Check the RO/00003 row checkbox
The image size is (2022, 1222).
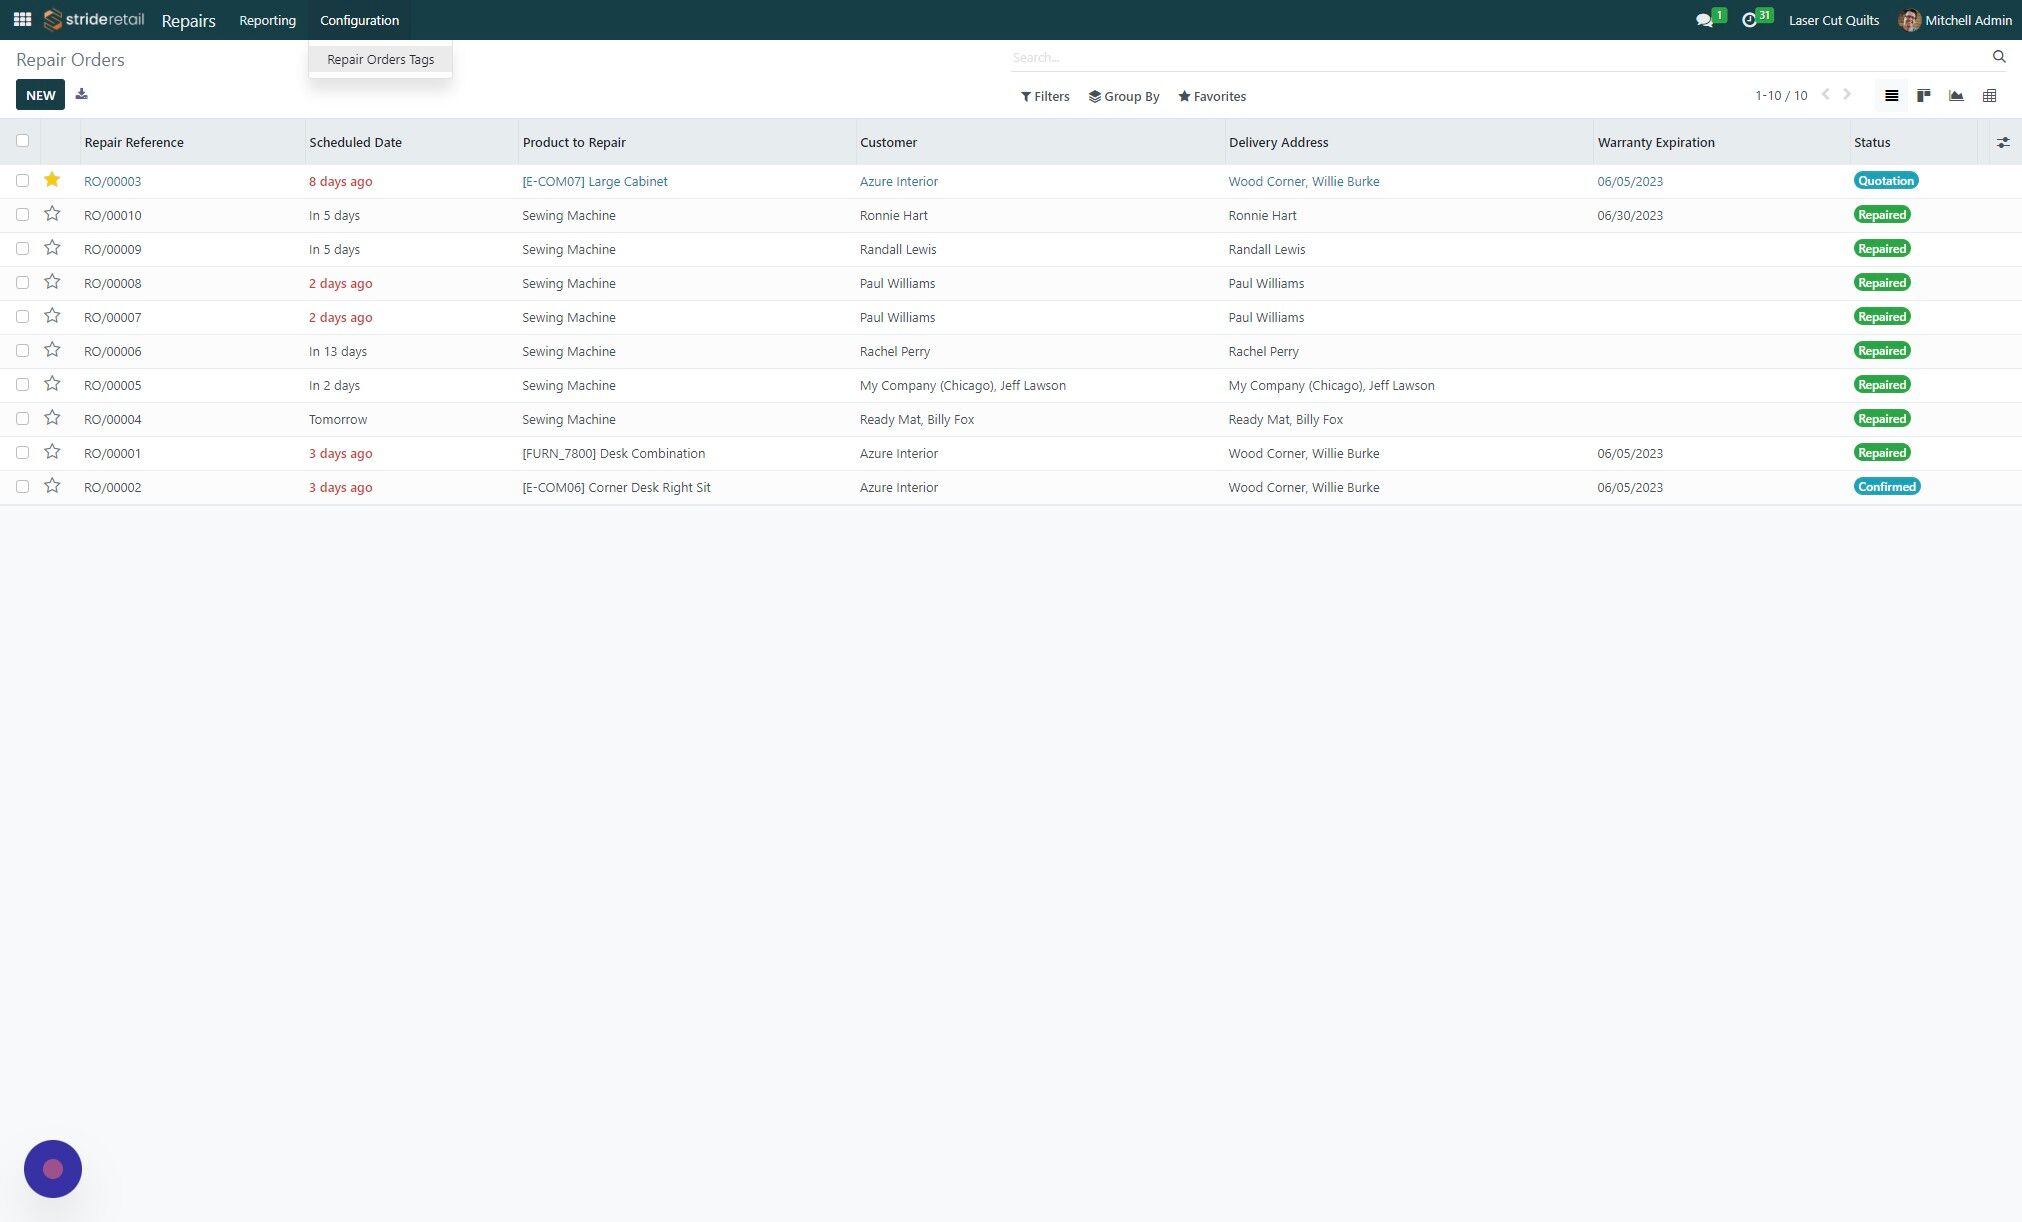pyautogui.click(x=22, y=181)
